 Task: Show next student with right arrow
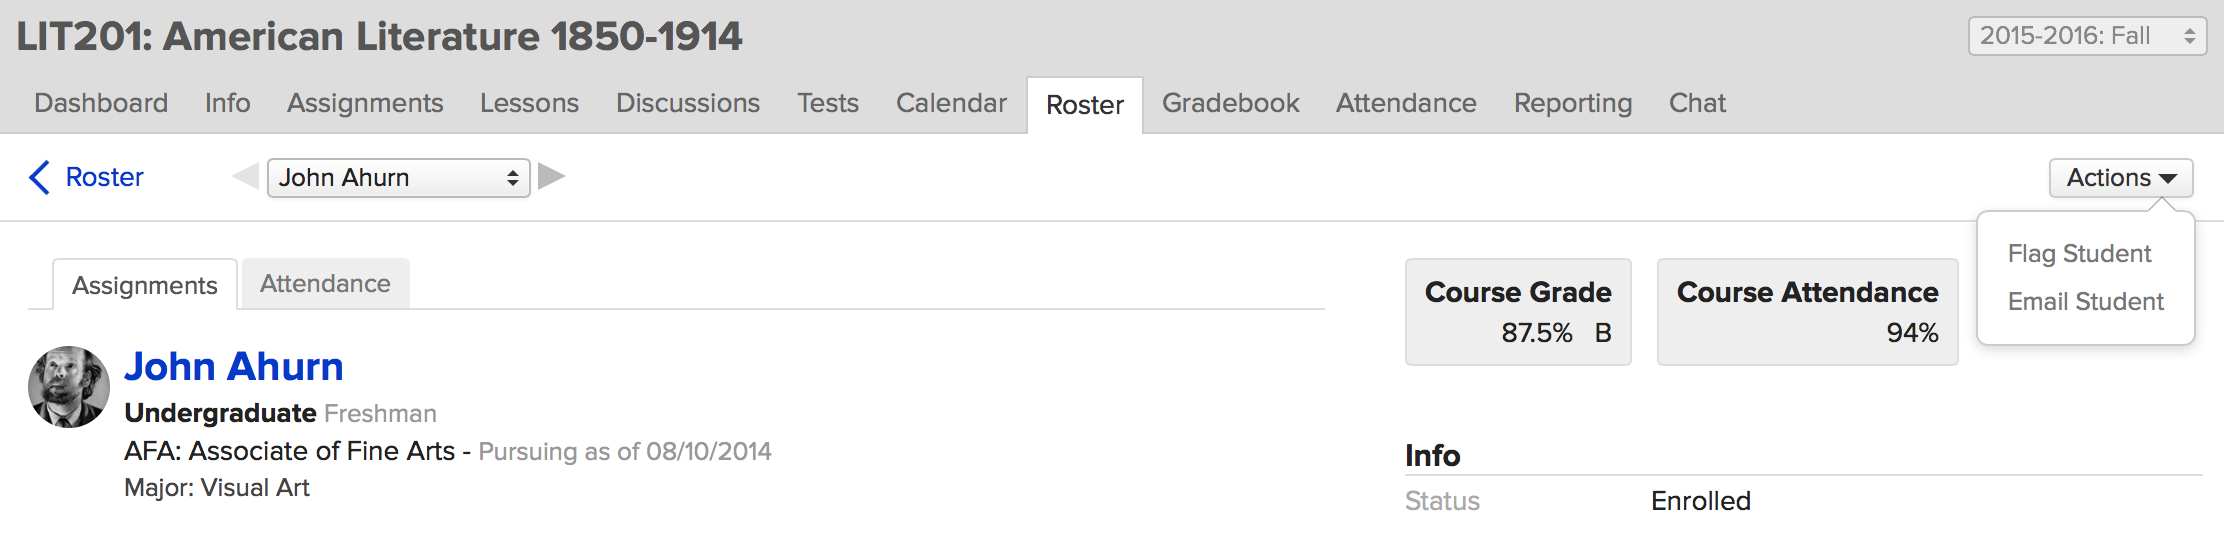click(x=551, y=177)
